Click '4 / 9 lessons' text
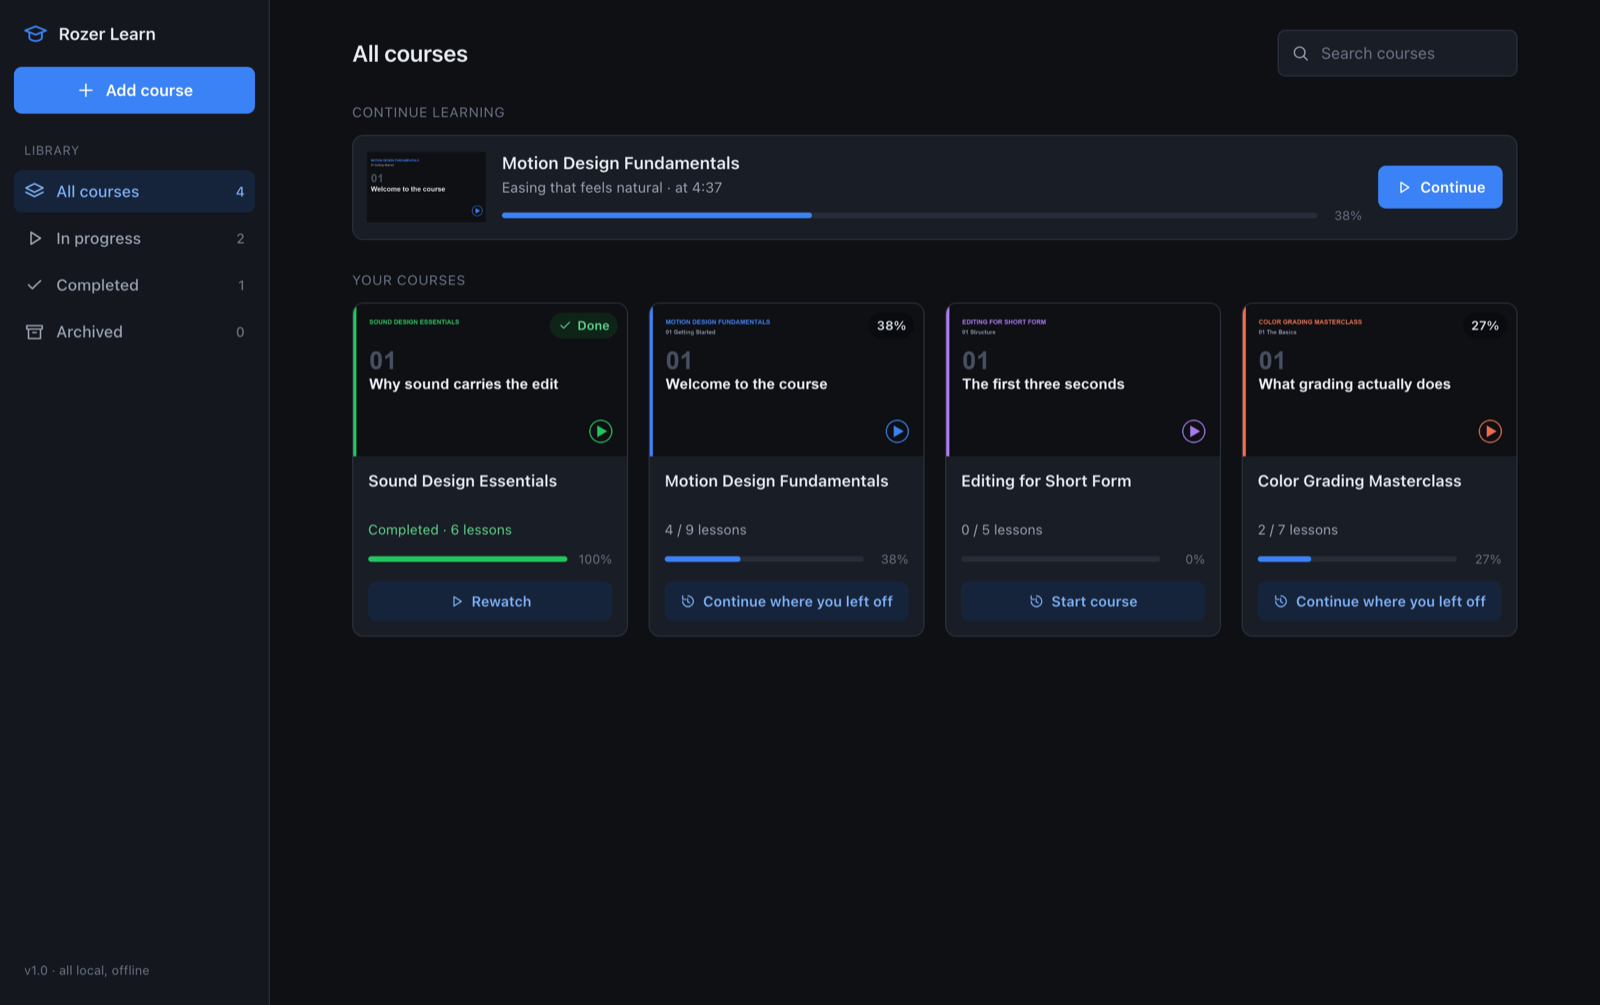The width and height of the screenshot is (1600, 1005). [x=706, y=530]
